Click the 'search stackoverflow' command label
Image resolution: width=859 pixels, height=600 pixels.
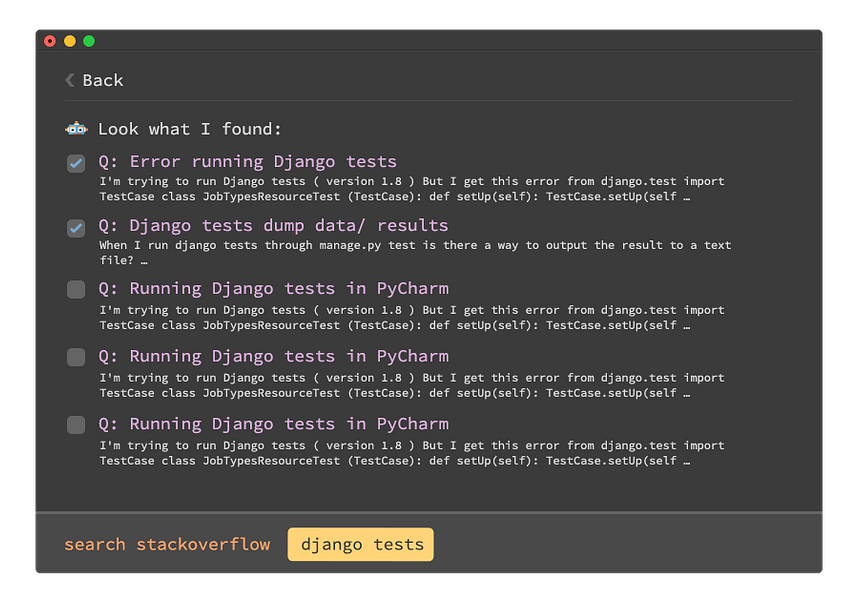coord(167,545)
